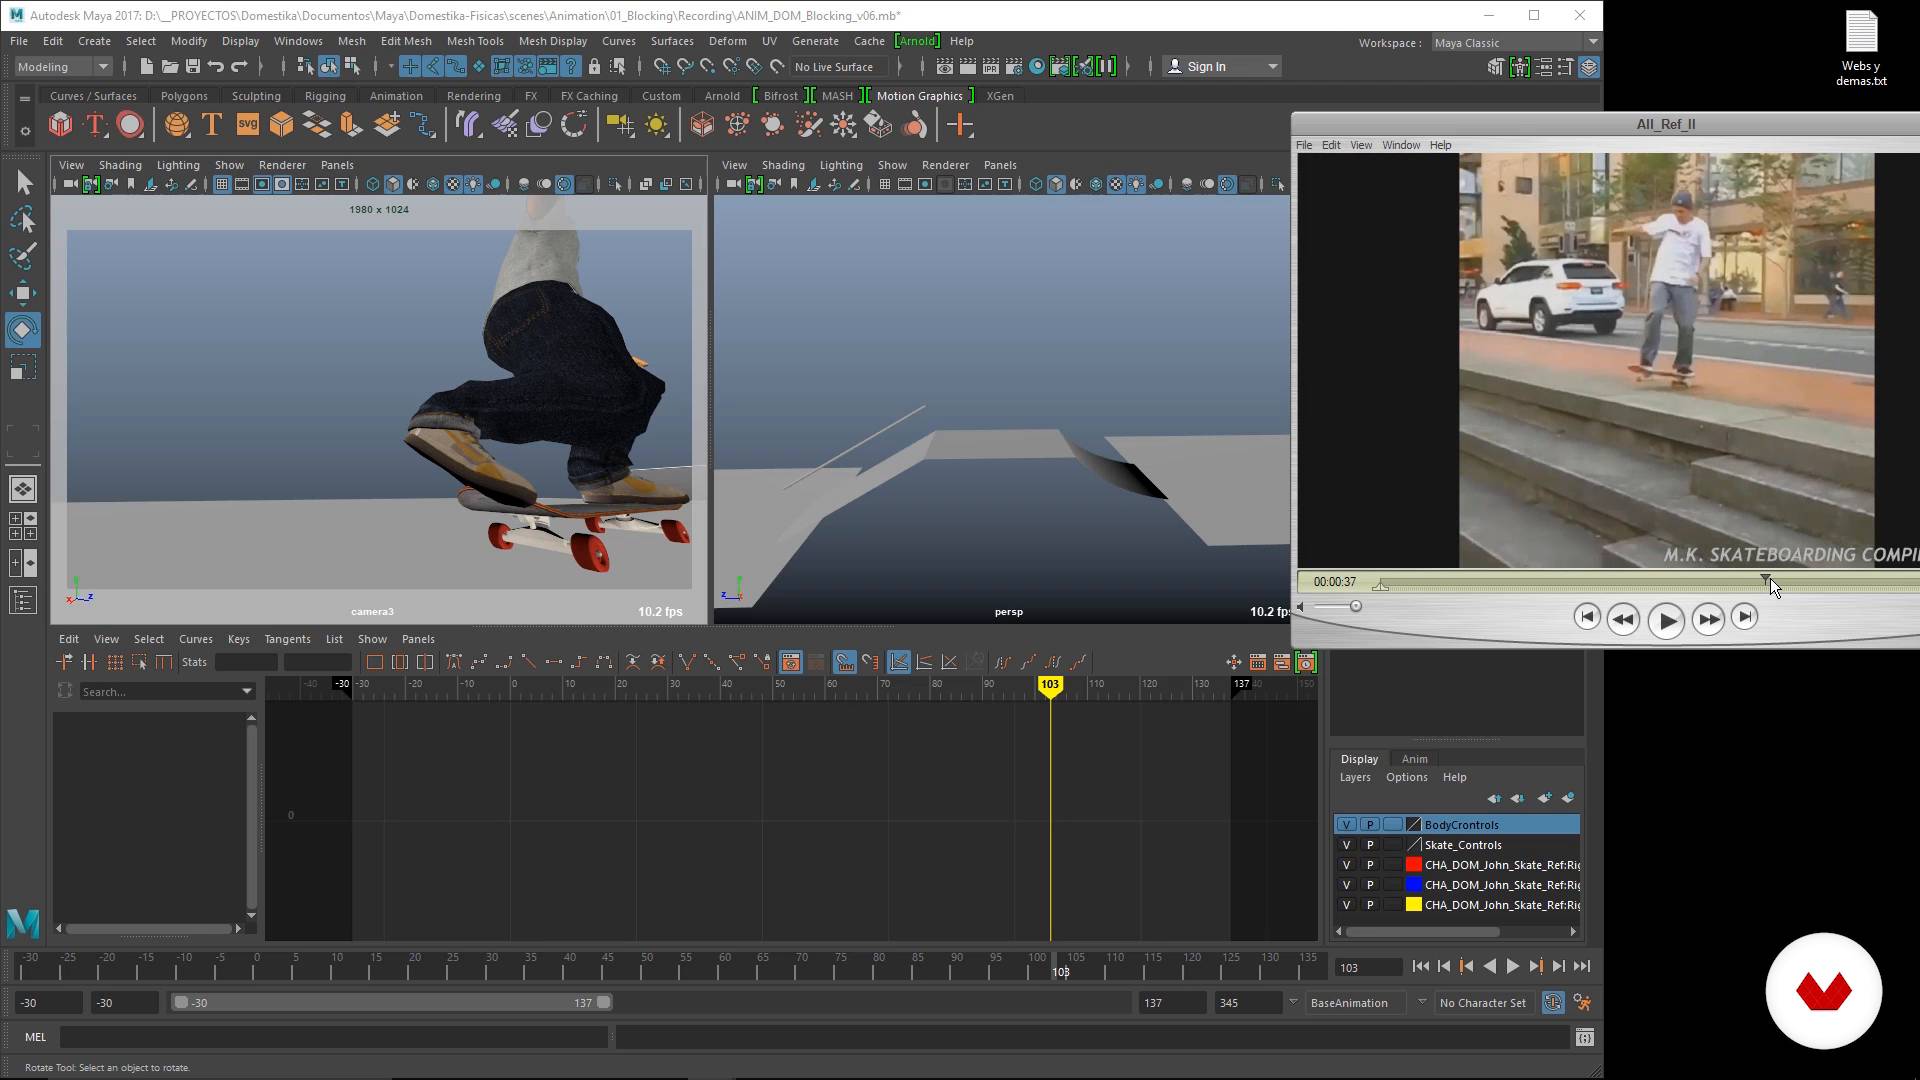Select the Lasso tool in toolbox
1920x1080 pixels.
point(22,219)
